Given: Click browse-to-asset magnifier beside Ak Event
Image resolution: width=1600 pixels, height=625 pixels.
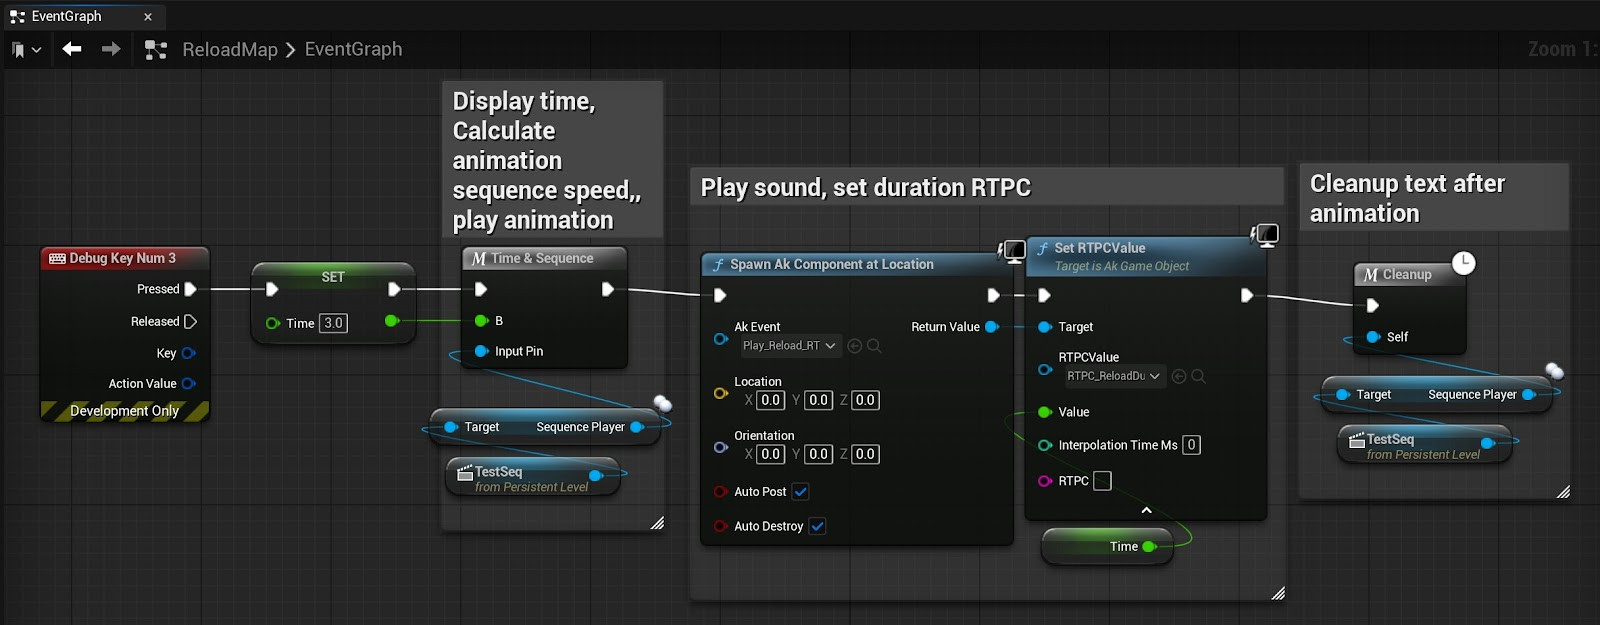Looking at the screenshot, I should [x=874, y=346].
